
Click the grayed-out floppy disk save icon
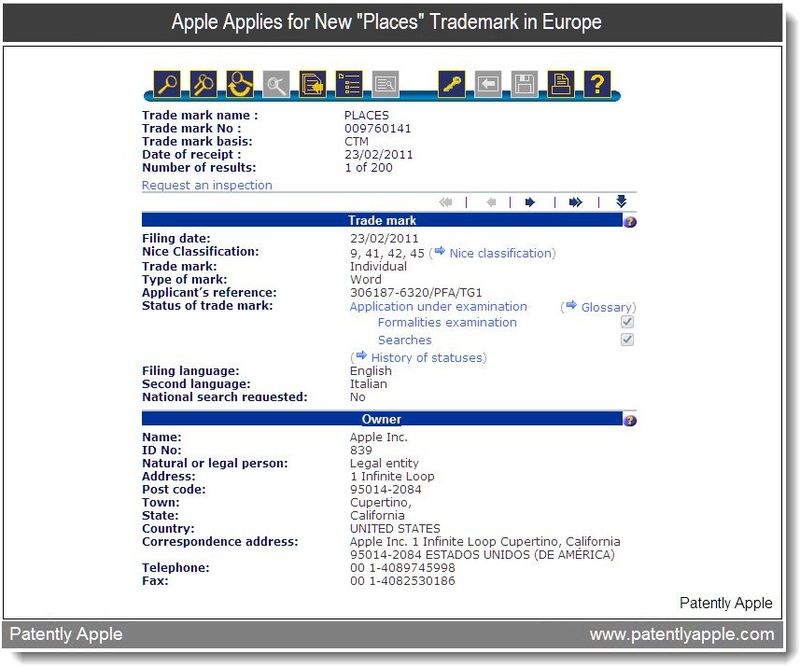524,84
